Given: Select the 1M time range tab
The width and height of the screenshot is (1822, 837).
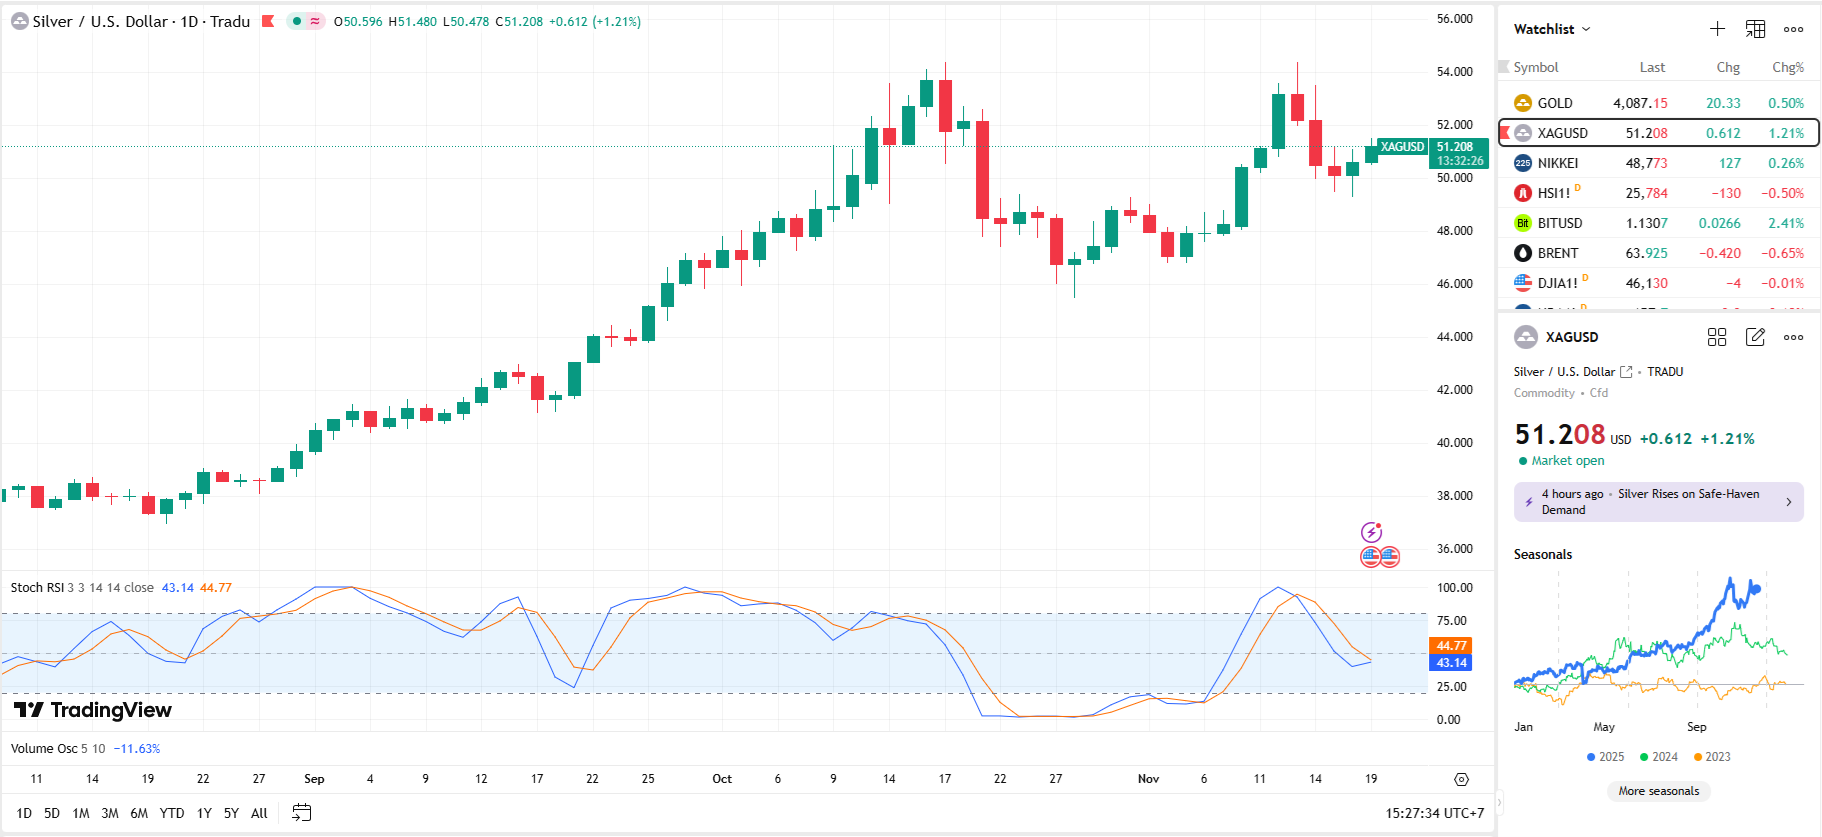Looking at the screenshot, I should [x=81, y=813].
